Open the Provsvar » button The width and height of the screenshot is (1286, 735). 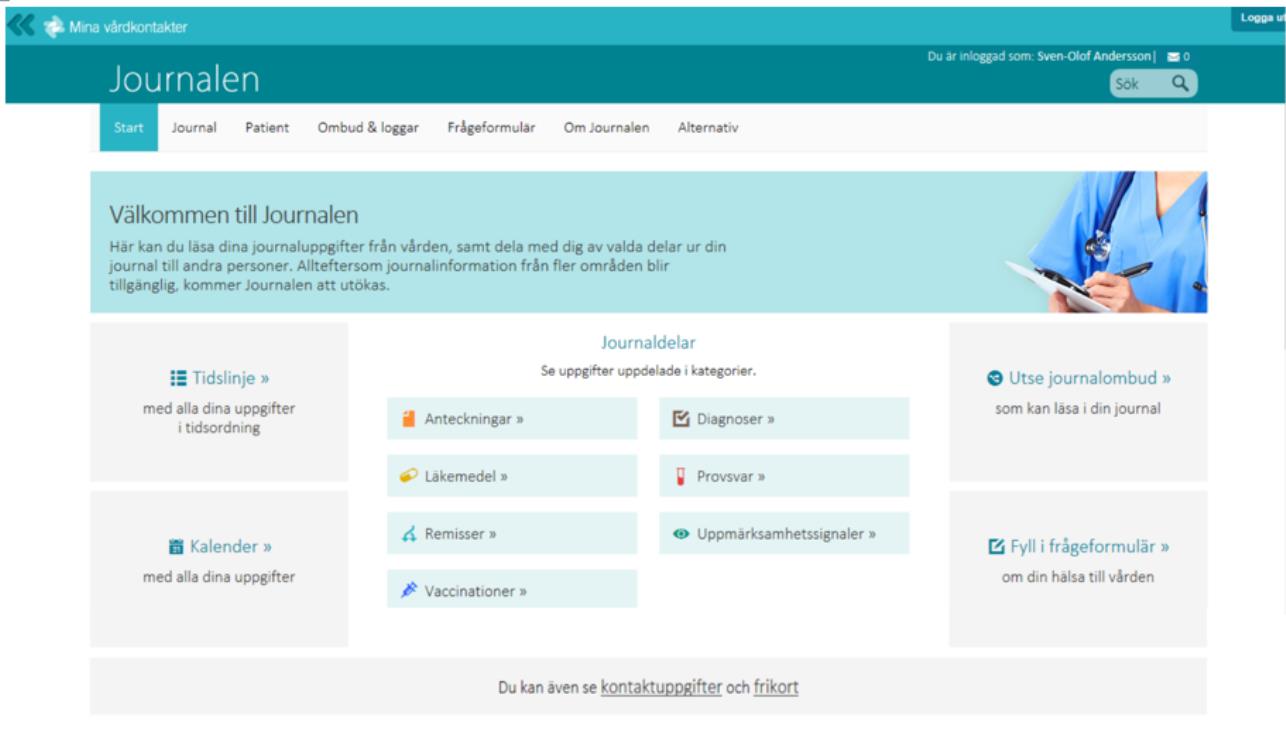[x=784, y=476]
